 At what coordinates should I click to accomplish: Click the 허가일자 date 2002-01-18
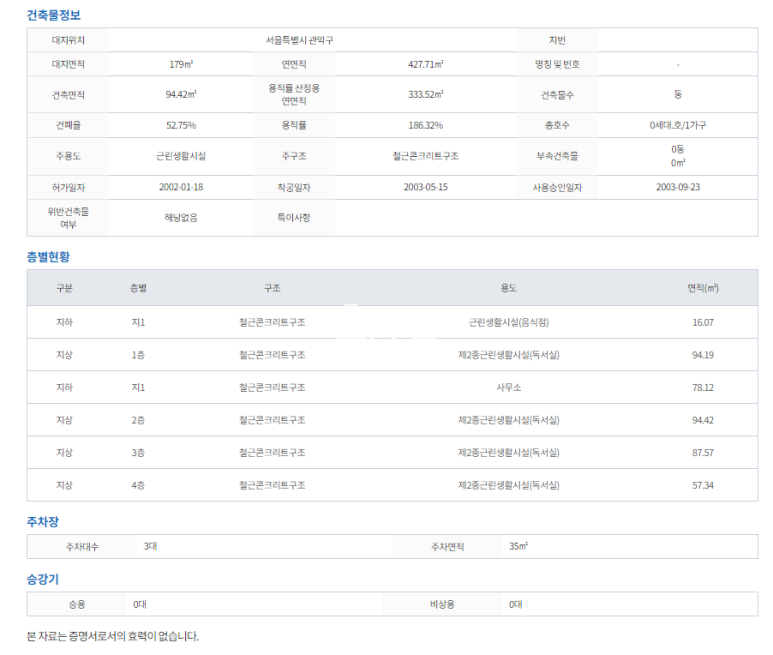click(181, 187)
